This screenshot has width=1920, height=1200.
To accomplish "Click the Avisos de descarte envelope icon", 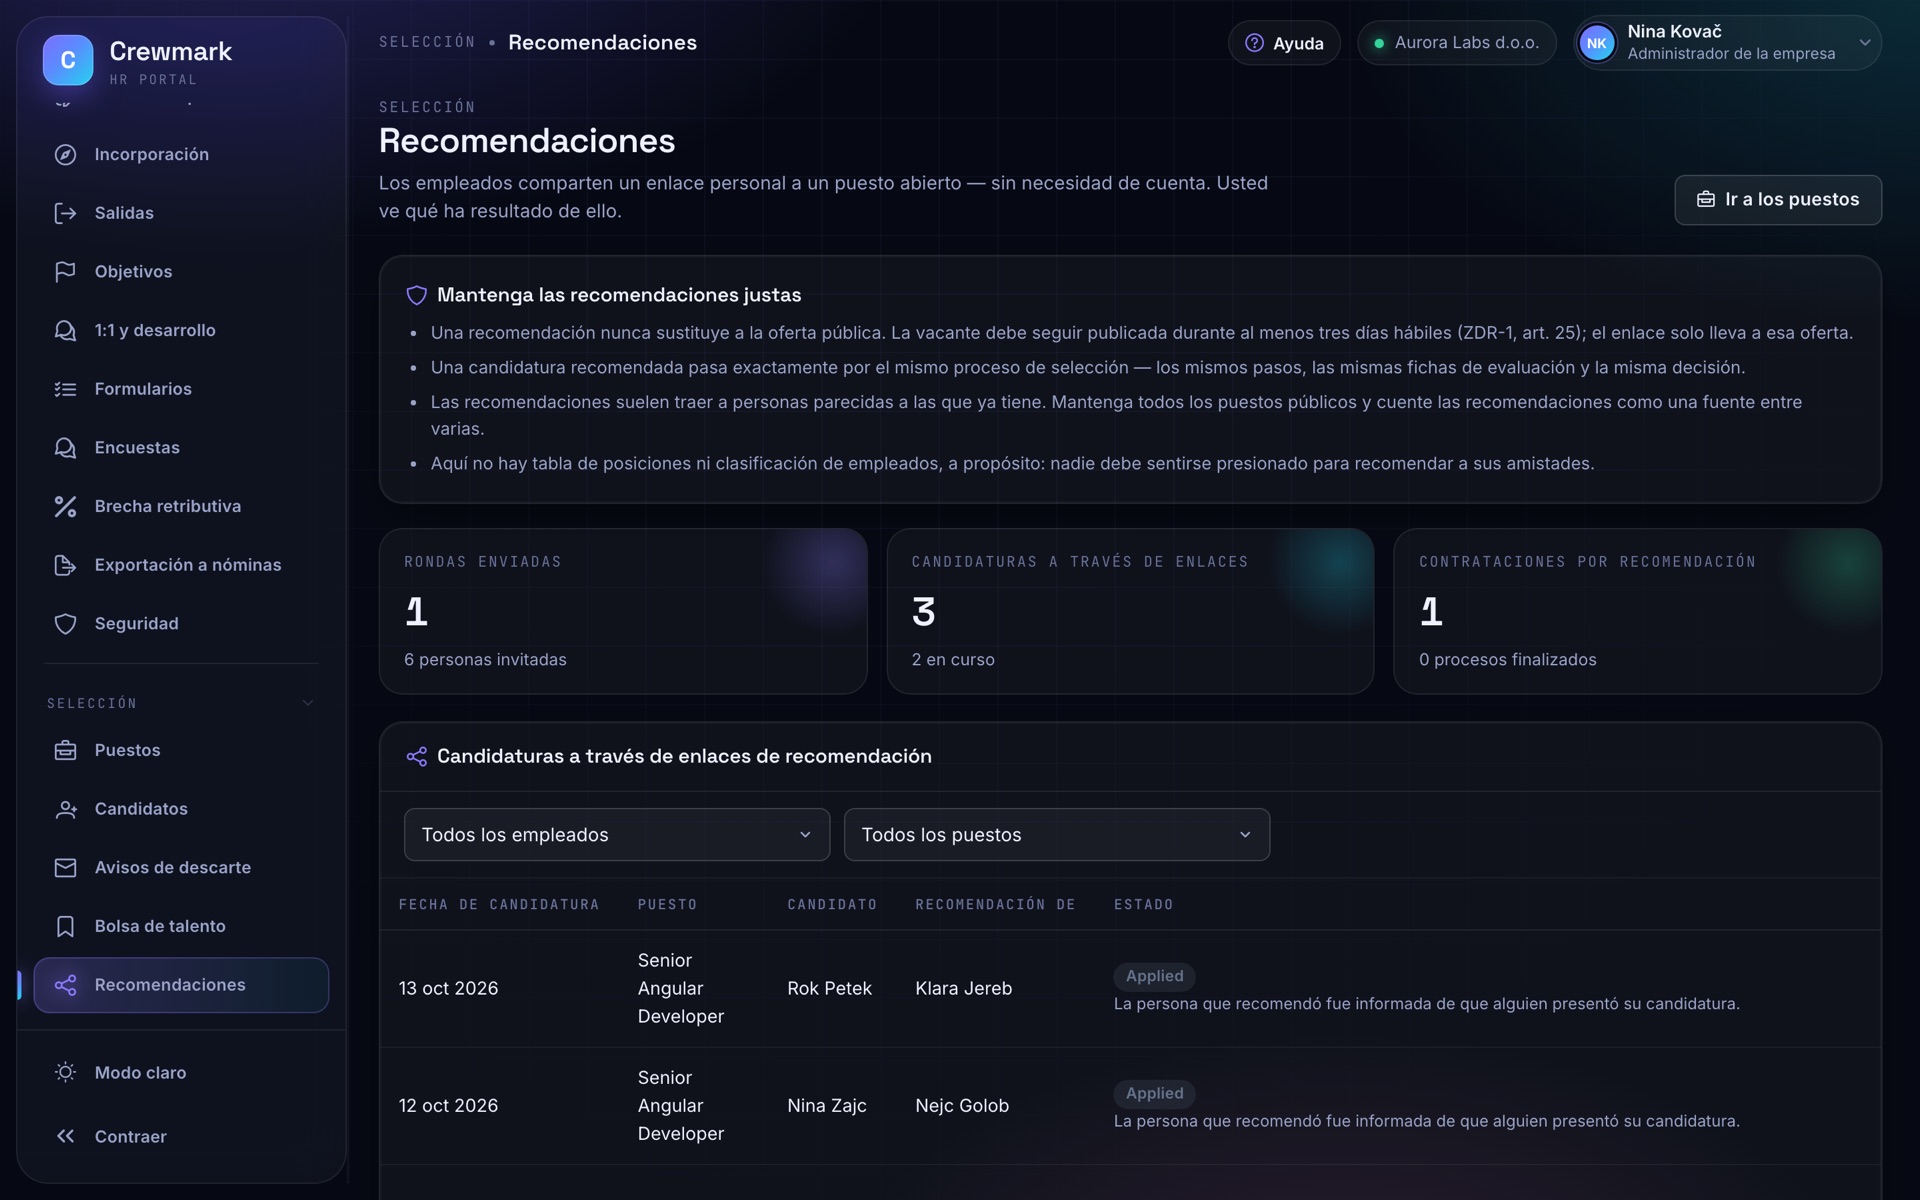I will (x=65, y=868).
